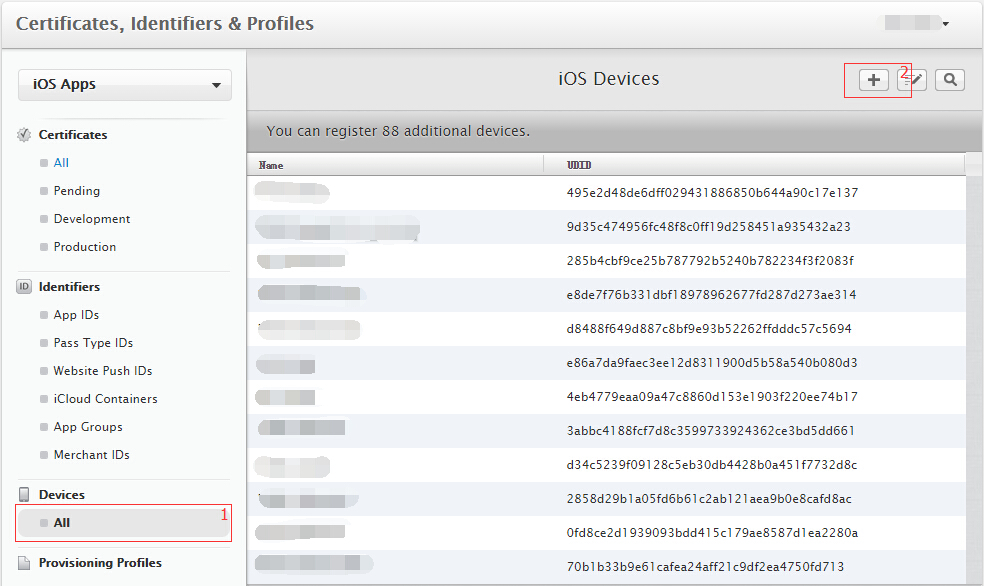Open Production certificates

pyautogui.click(x=85, y=247)
